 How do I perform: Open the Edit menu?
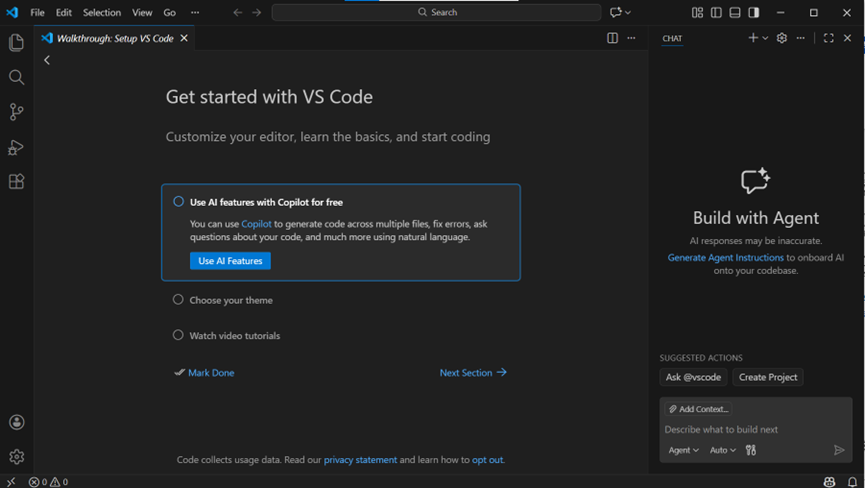pos(63,12)
